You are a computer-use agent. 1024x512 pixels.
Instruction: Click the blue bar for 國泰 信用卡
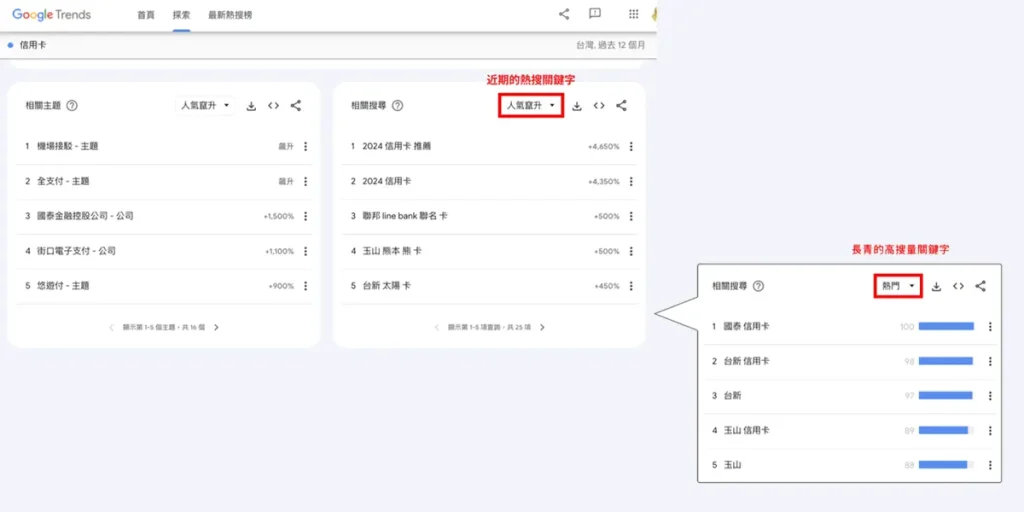coord(946,326)
